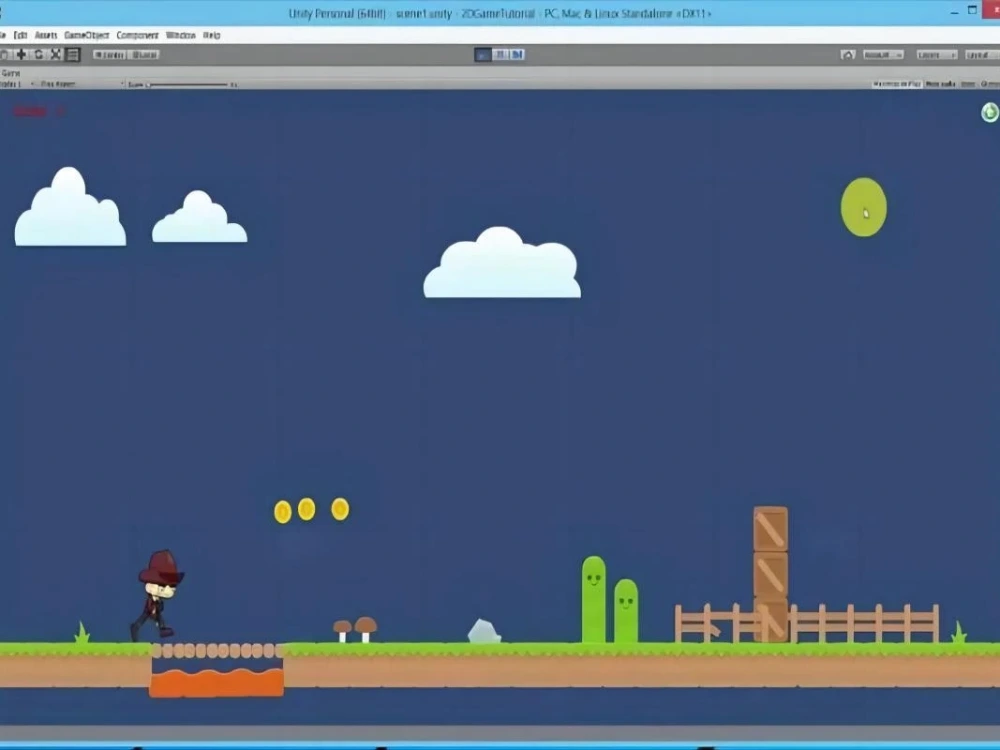Select the Scale tool

(55, 54)
